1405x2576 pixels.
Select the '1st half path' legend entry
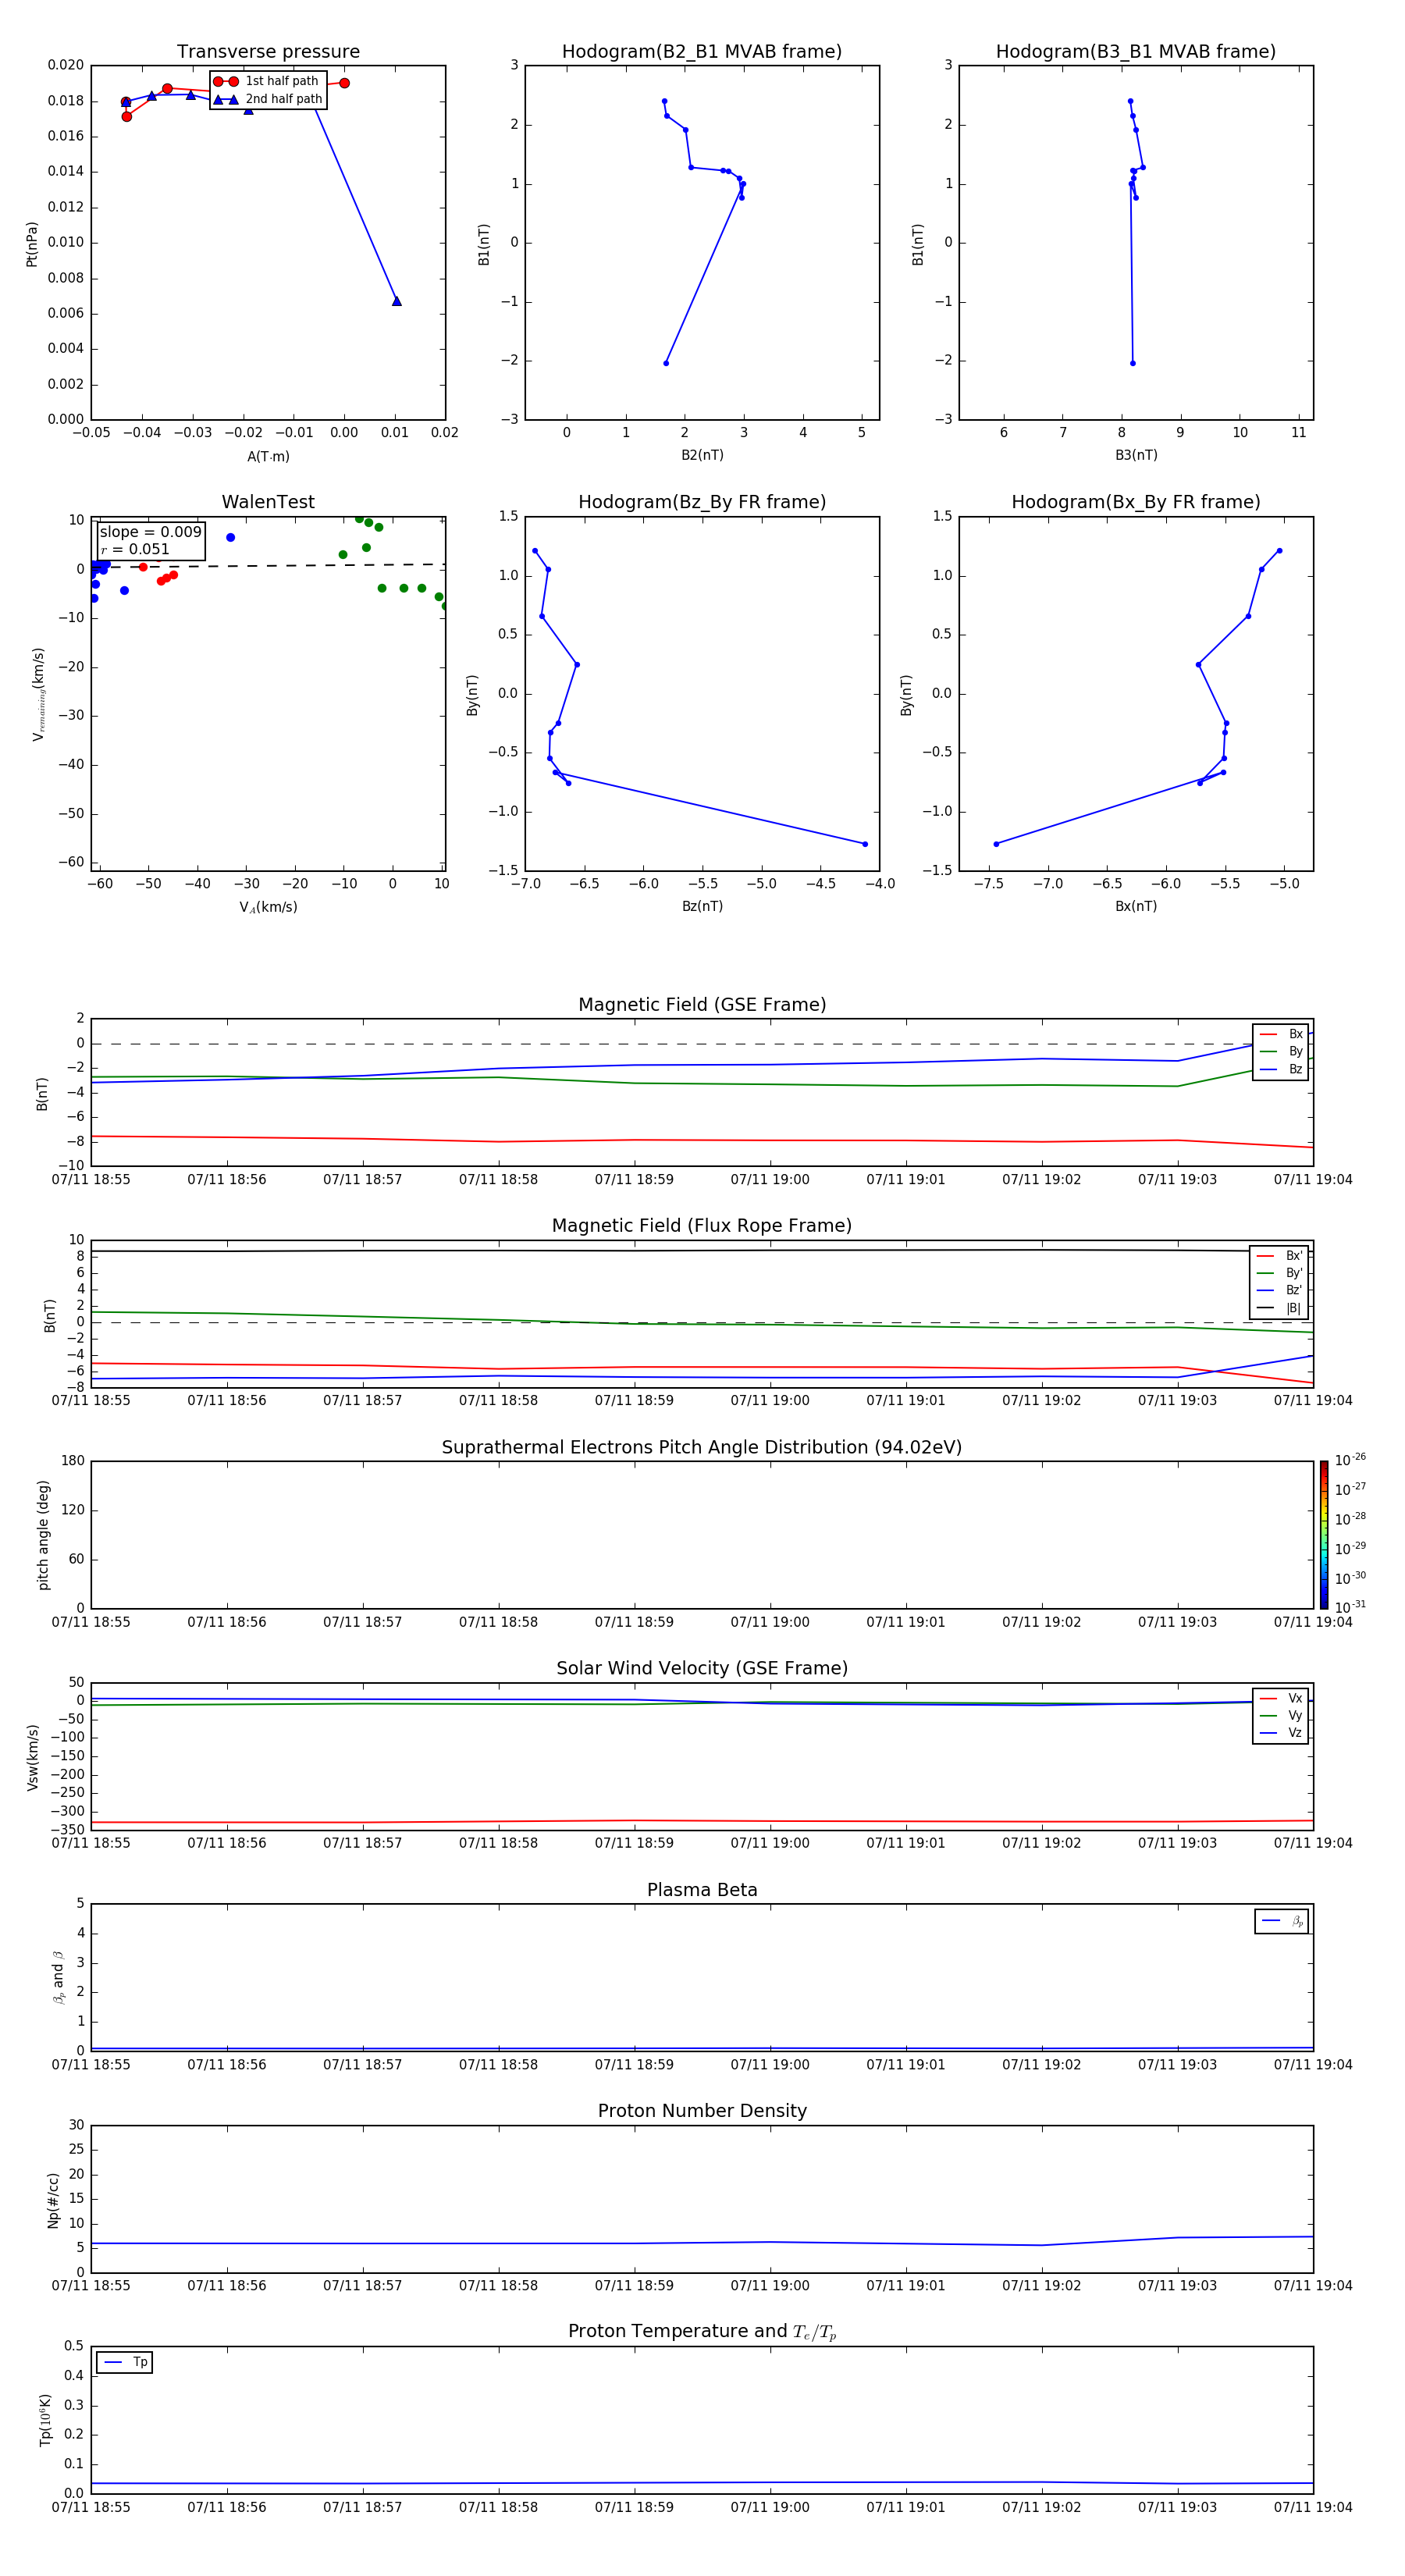(x=267, y=81)
